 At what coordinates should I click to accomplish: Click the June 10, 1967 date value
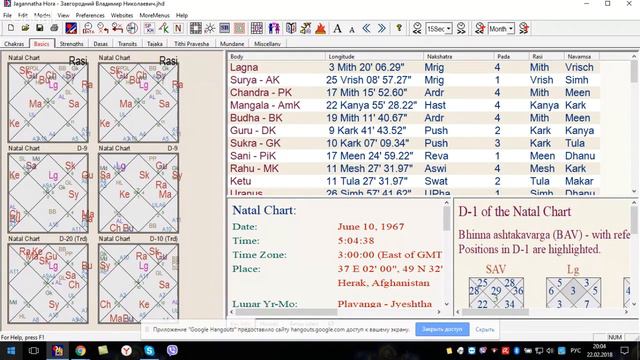click(371, 227)
